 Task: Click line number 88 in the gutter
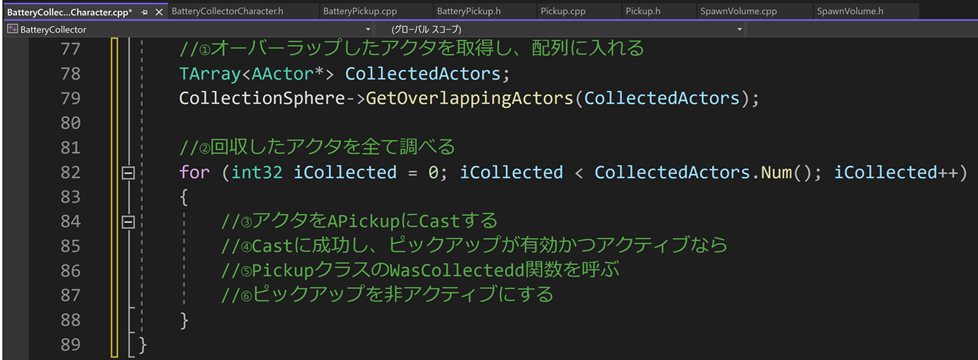coord(70,319)
